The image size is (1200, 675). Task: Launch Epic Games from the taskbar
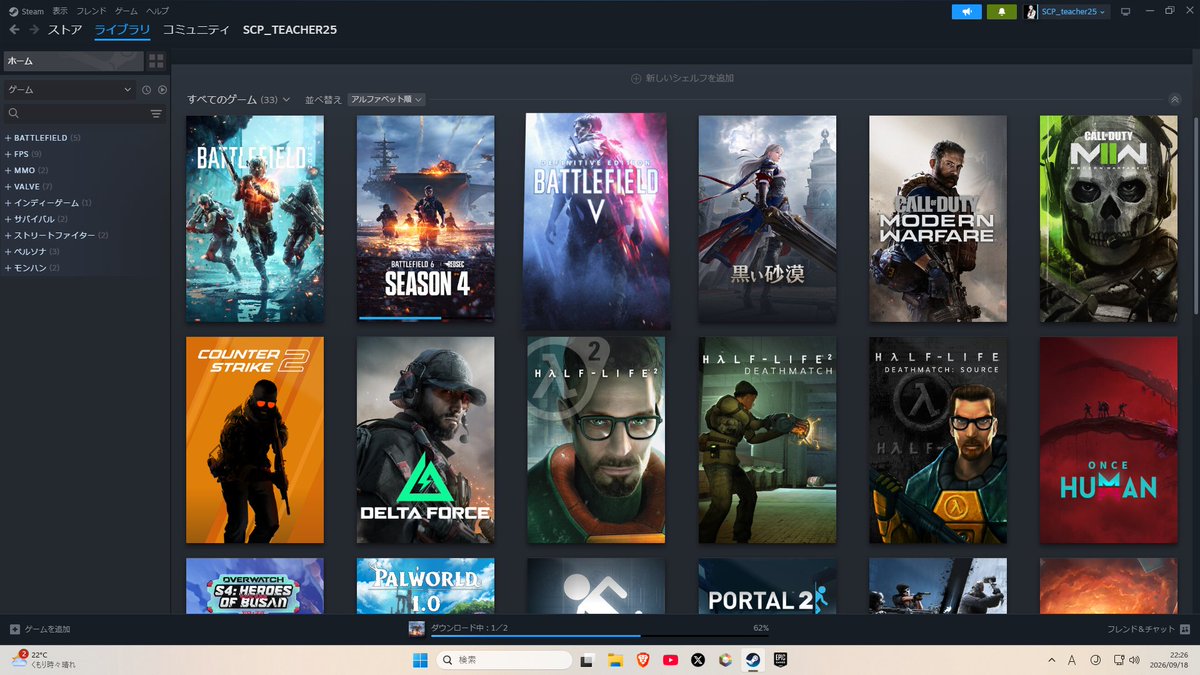coord(780,660)
